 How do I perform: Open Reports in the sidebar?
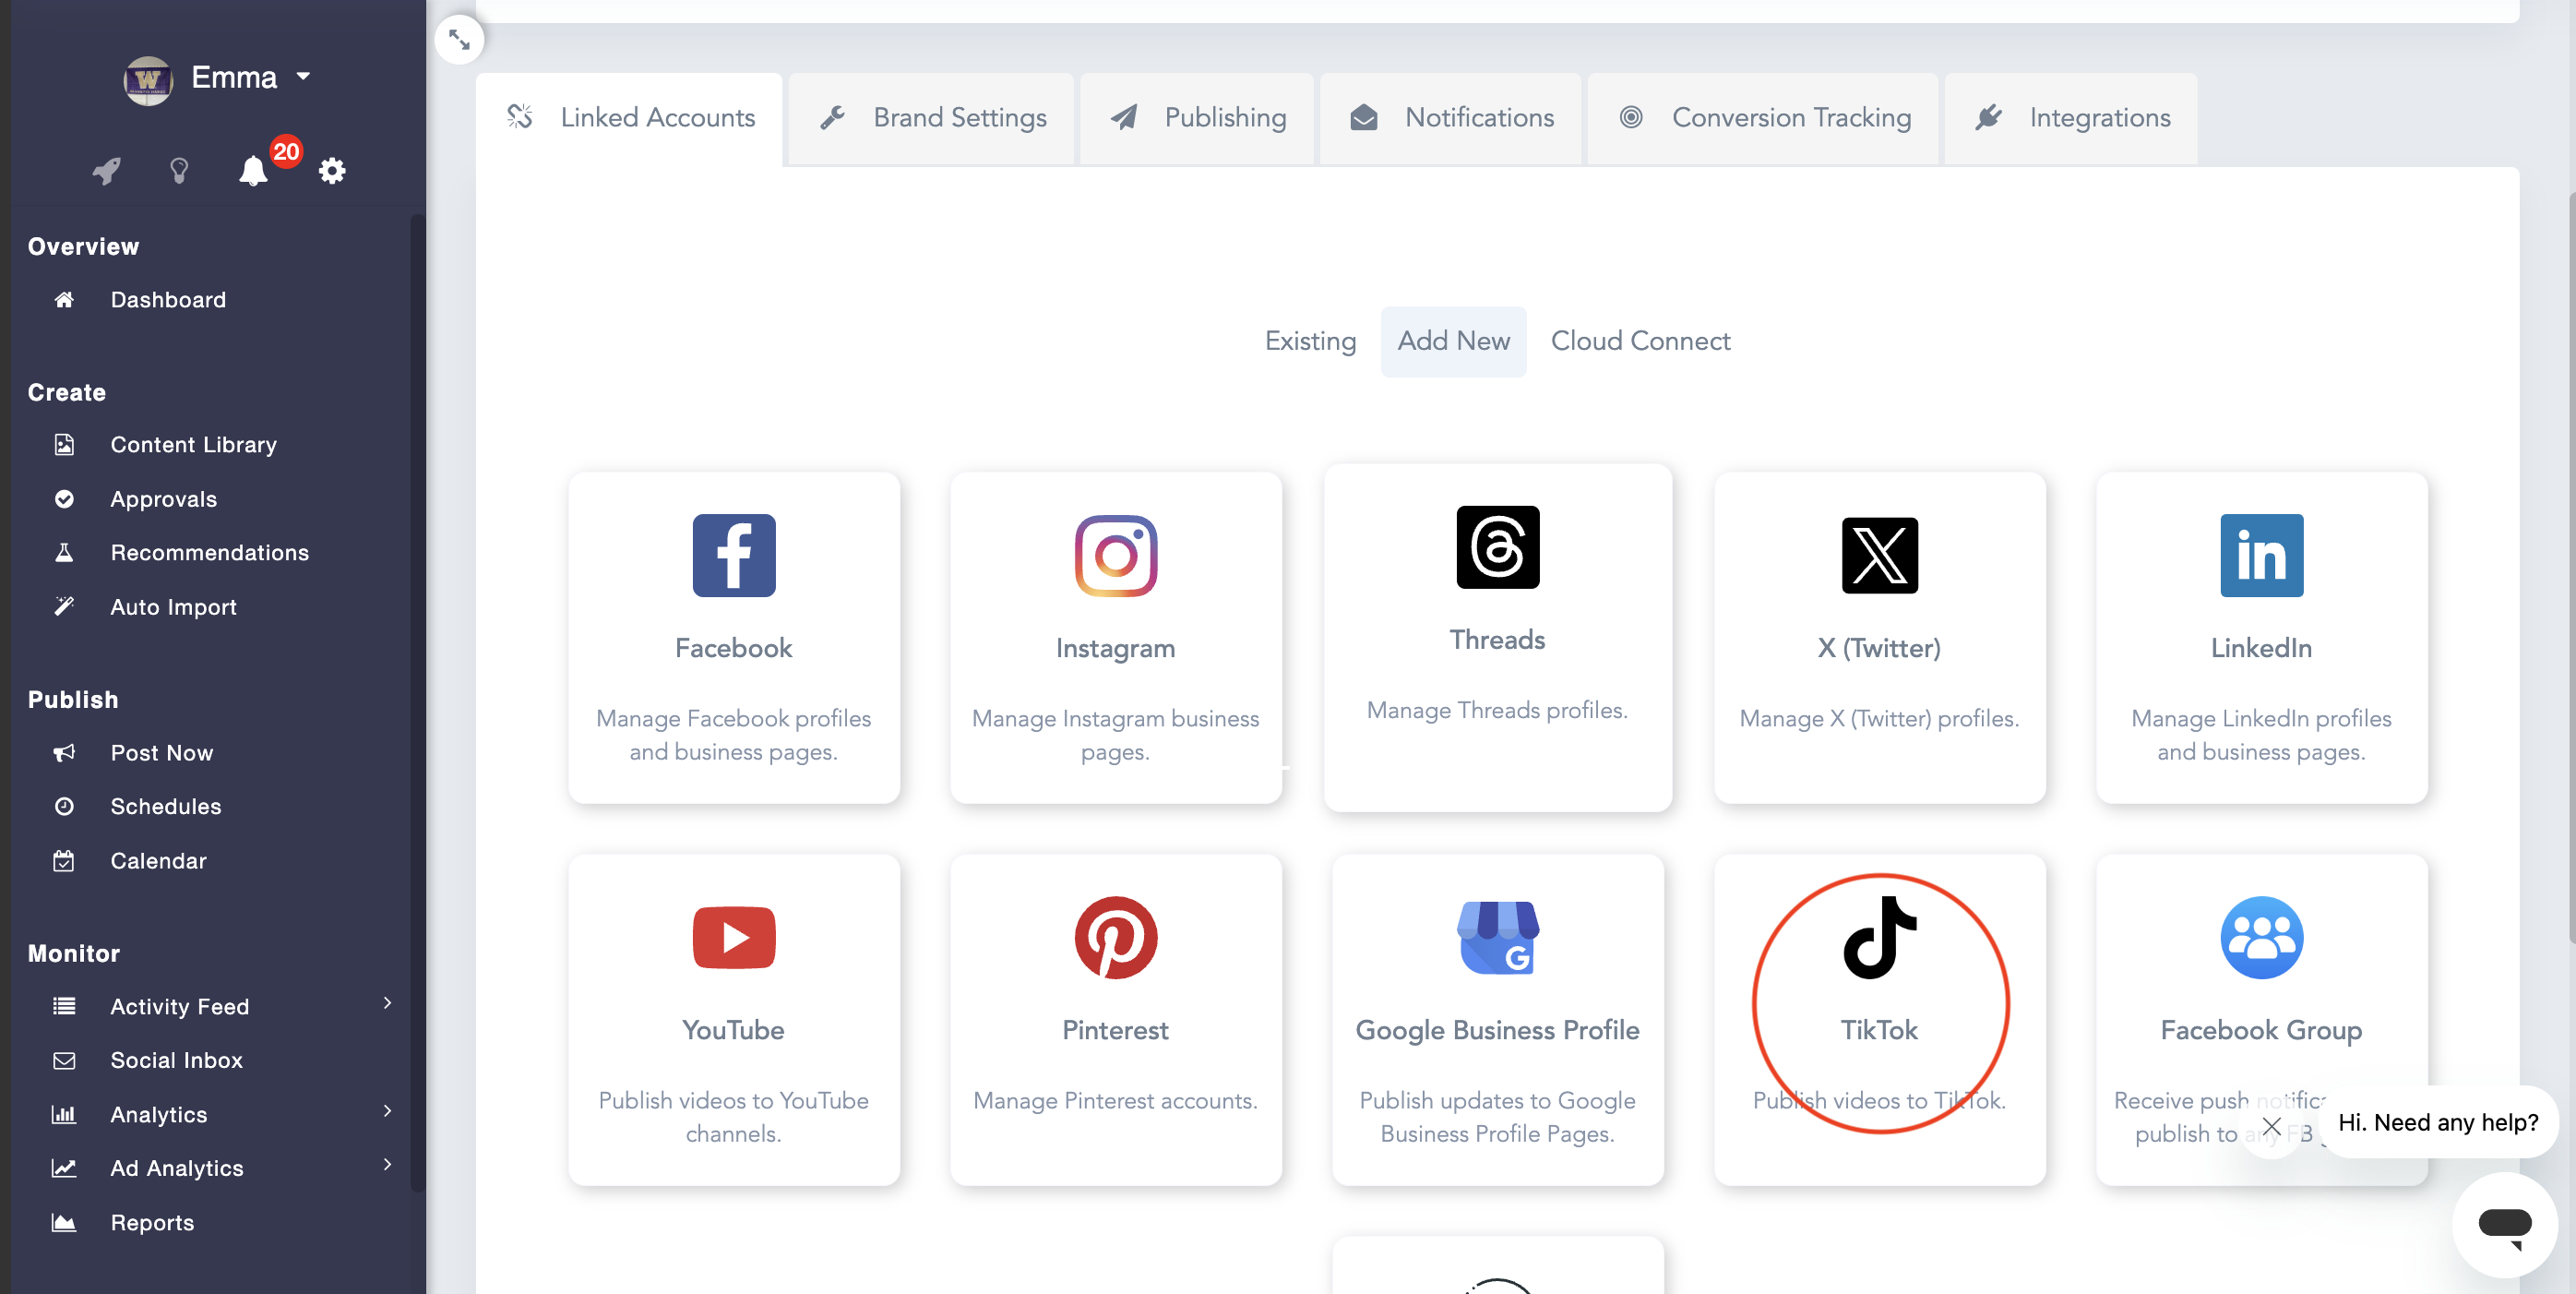click(152, 1223)
